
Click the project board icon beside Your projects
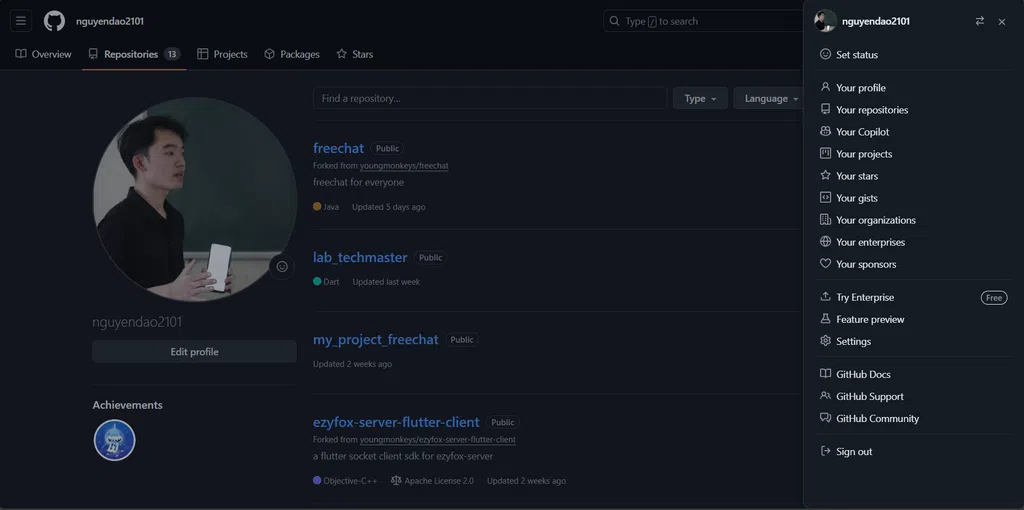(825, 153)
